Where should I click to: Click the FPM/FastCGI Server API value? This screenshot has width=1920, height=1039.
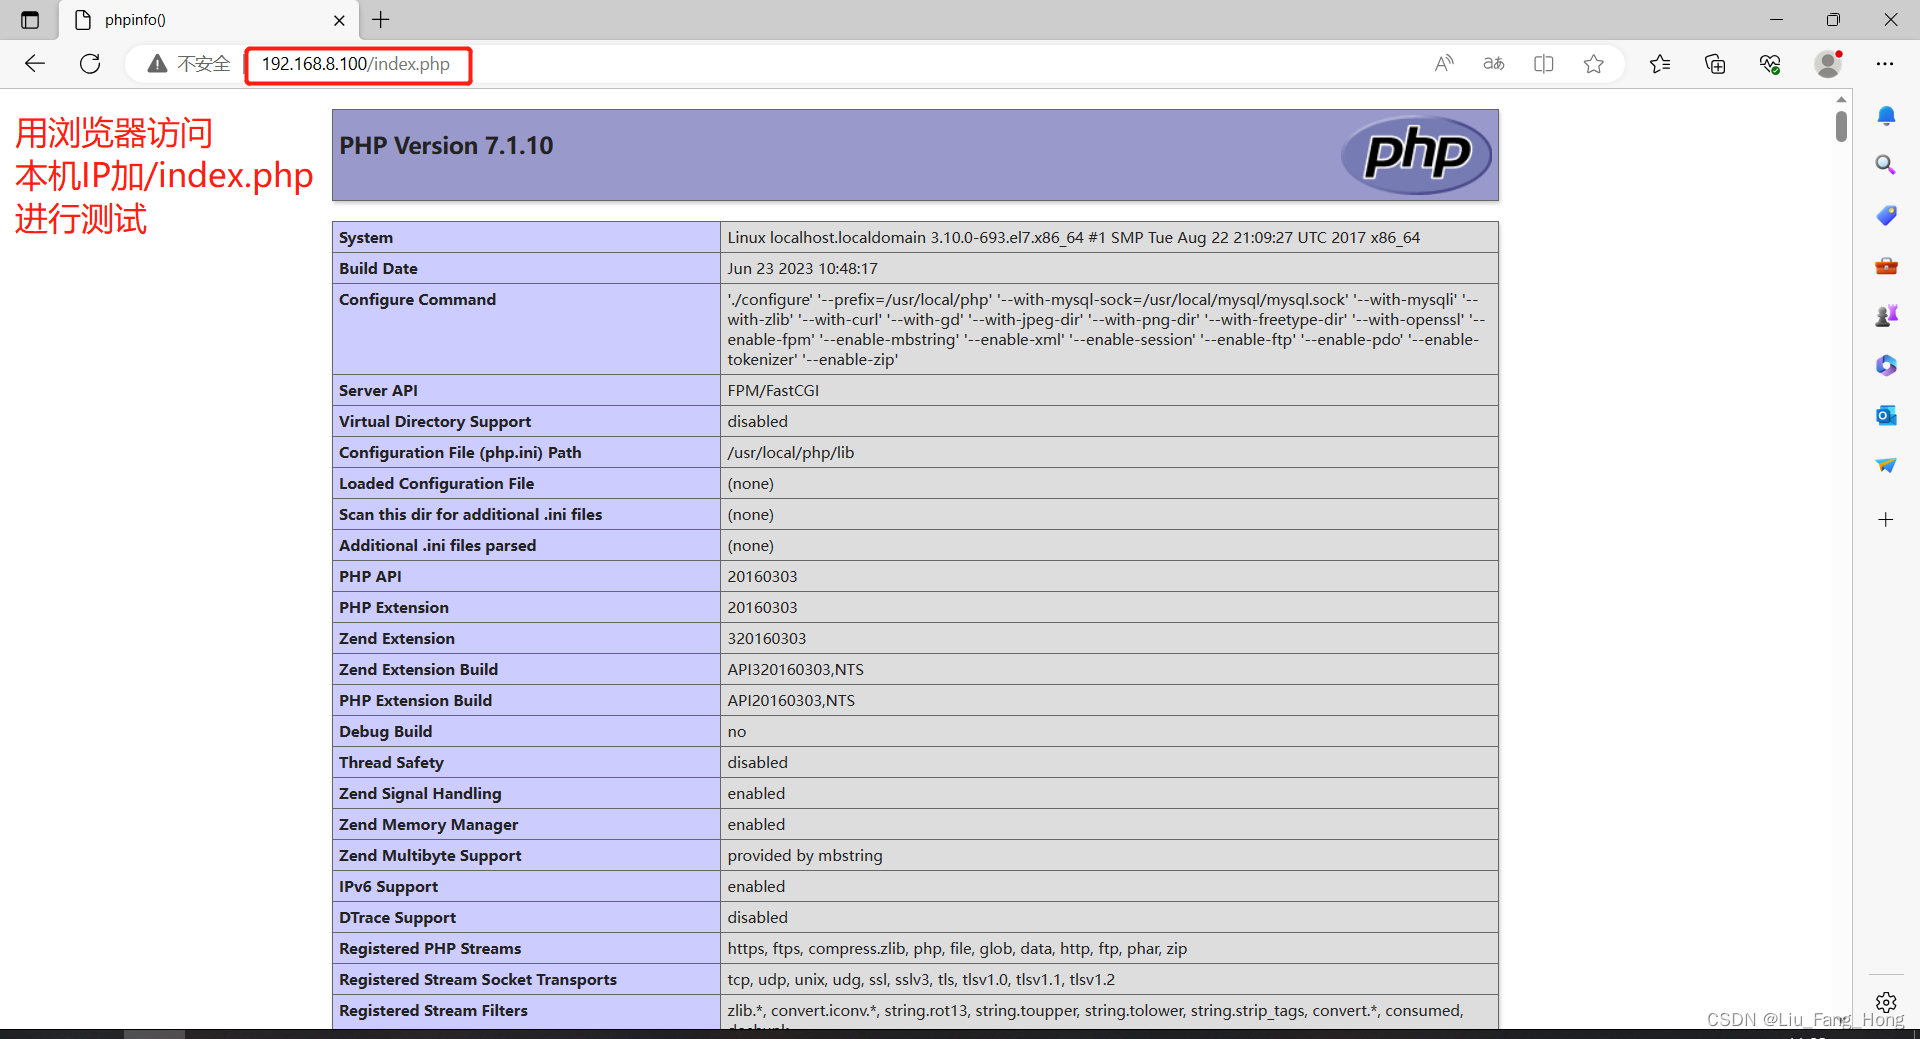point(773,391)
